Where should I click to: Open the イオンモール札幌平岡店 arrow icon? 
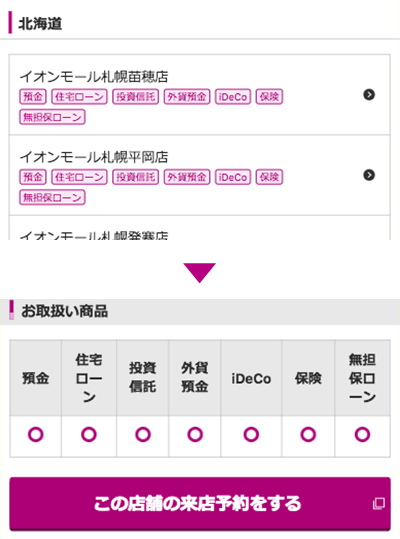pos(369,175)
